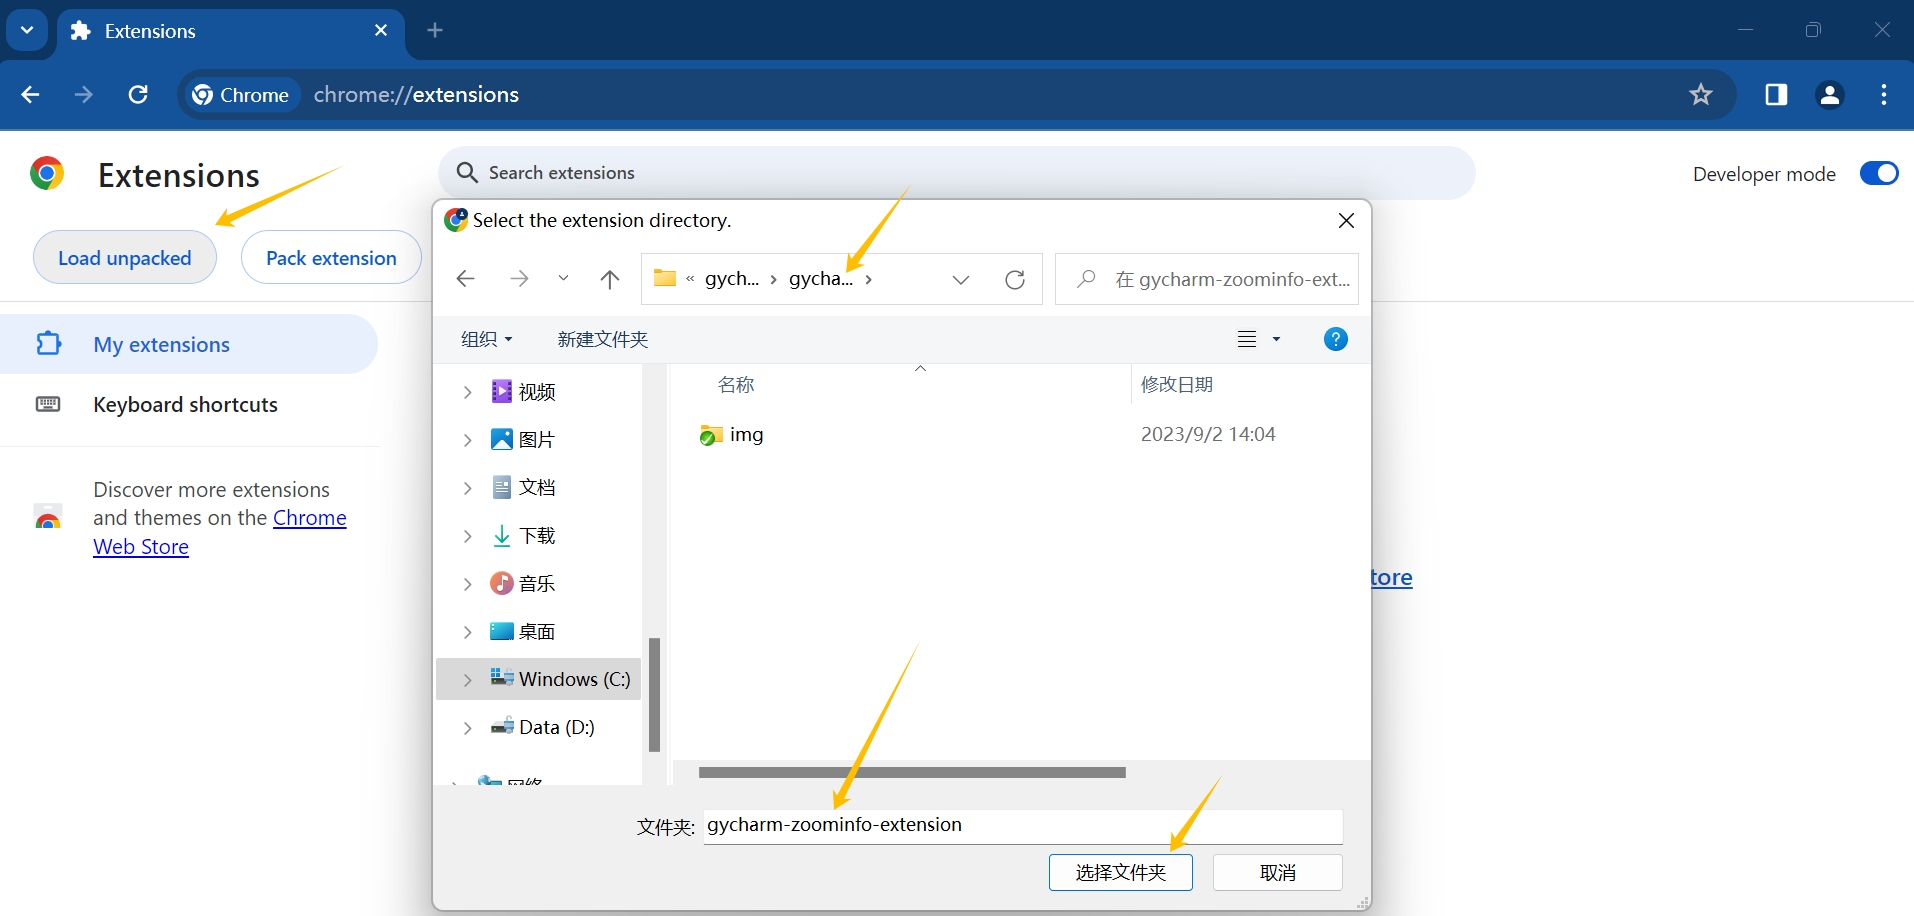Expand the 图片 tree node

467,440
